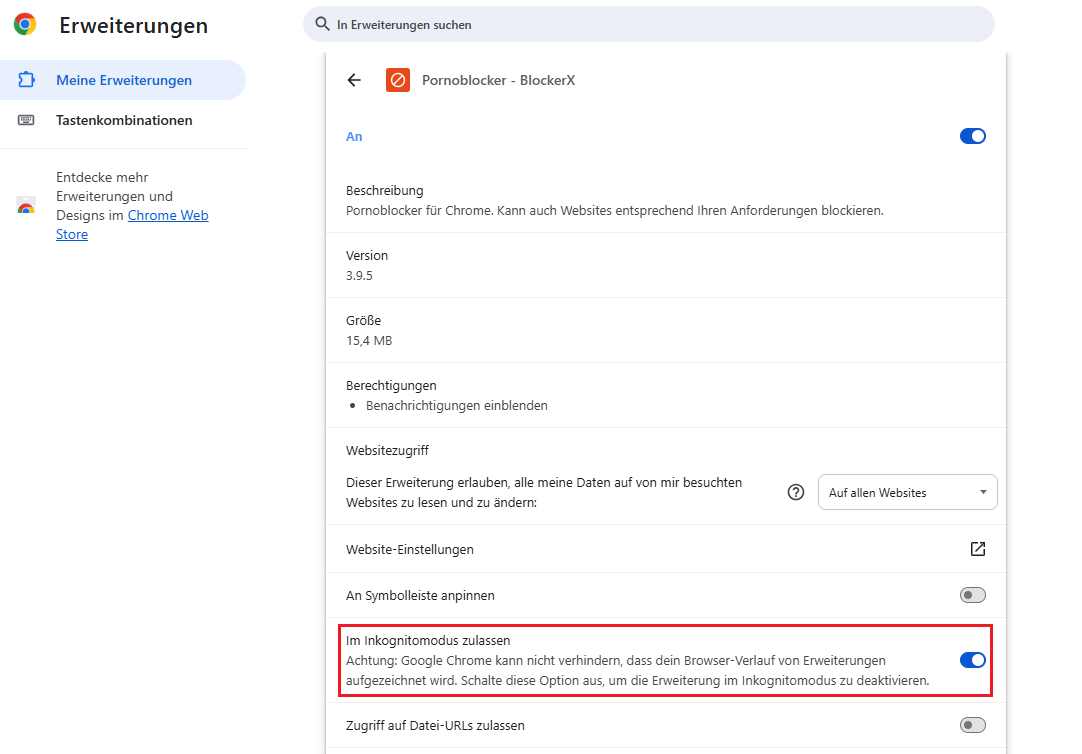Viewport: 1082px width, 754px height.
Task: Click the 'An' status label
Action: (354, 137)
